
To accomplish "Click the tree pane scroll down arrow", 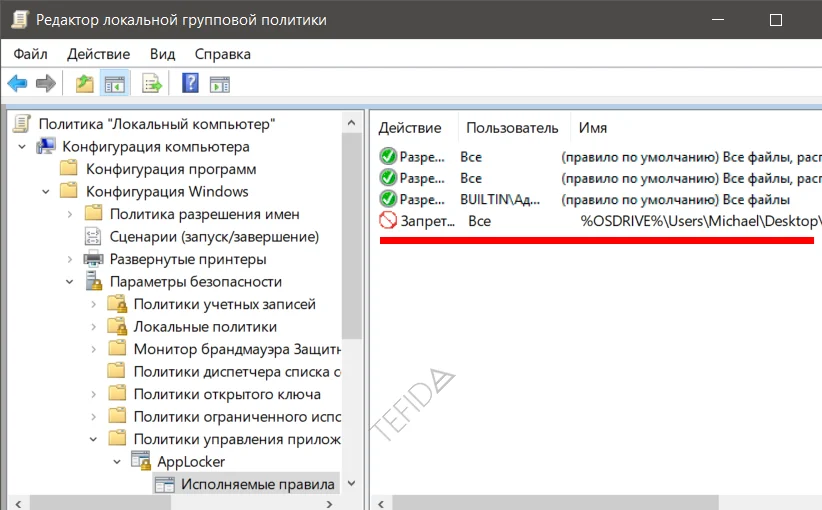I will (x=352, y=484).
